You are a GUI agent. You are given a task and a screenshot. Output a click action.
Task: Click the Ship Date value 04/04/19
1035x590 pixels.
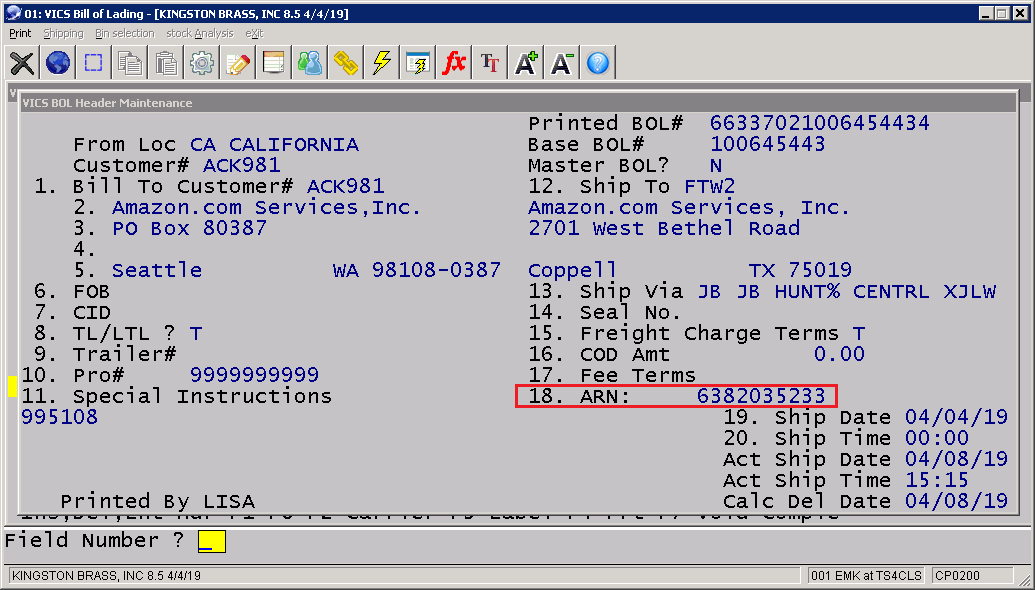pos(956,417)
